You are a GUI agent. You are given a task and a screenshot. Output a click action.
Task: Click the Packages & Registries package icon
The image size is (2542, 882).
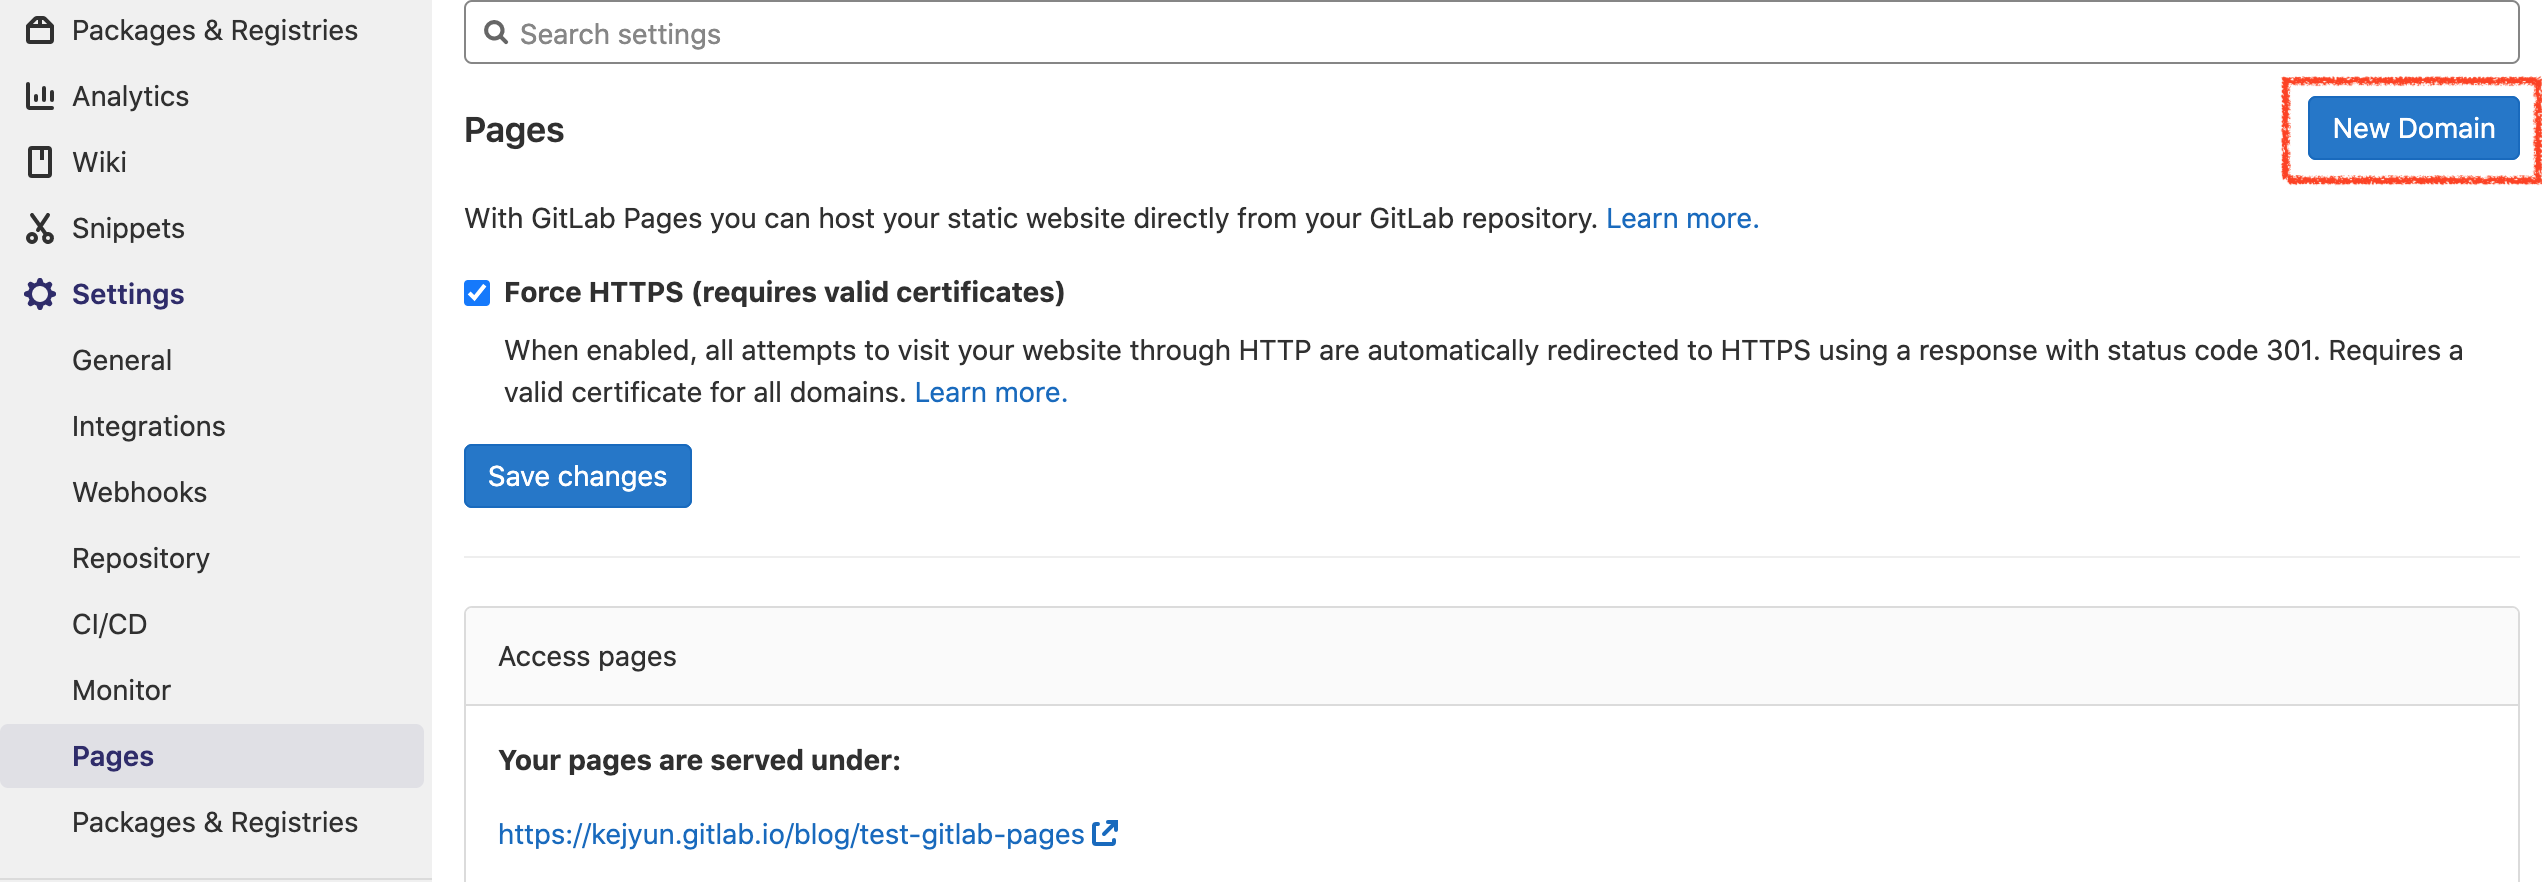point(40,30)
